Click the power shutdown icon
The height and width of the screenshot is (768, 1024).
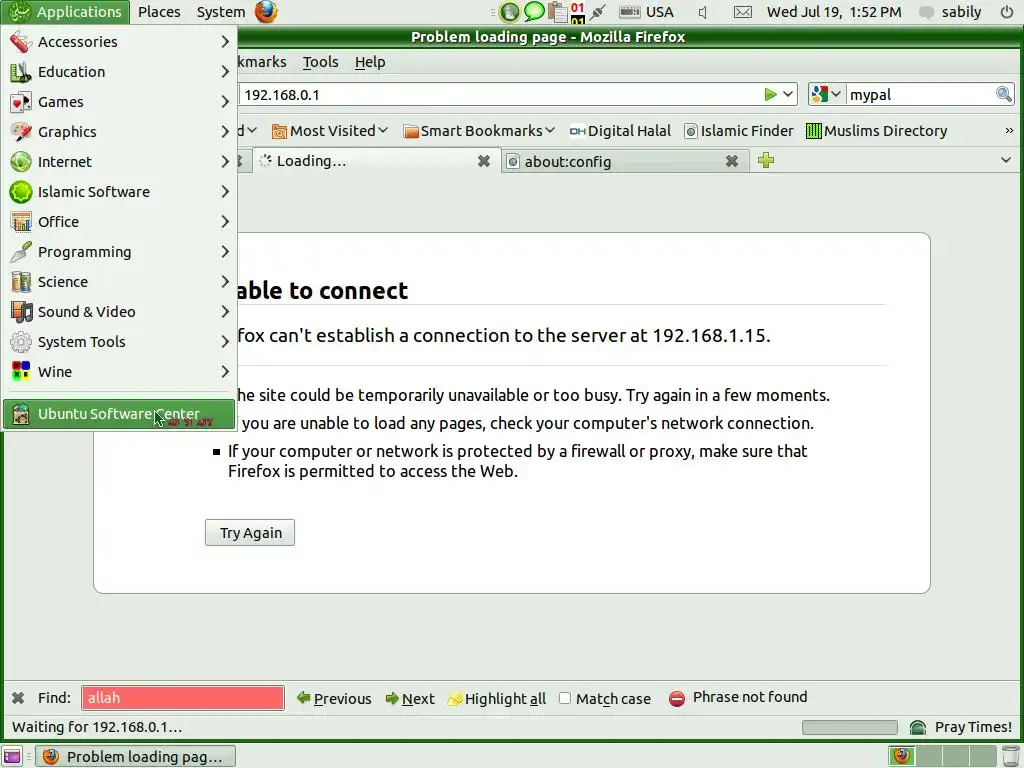pos(1007,12)
